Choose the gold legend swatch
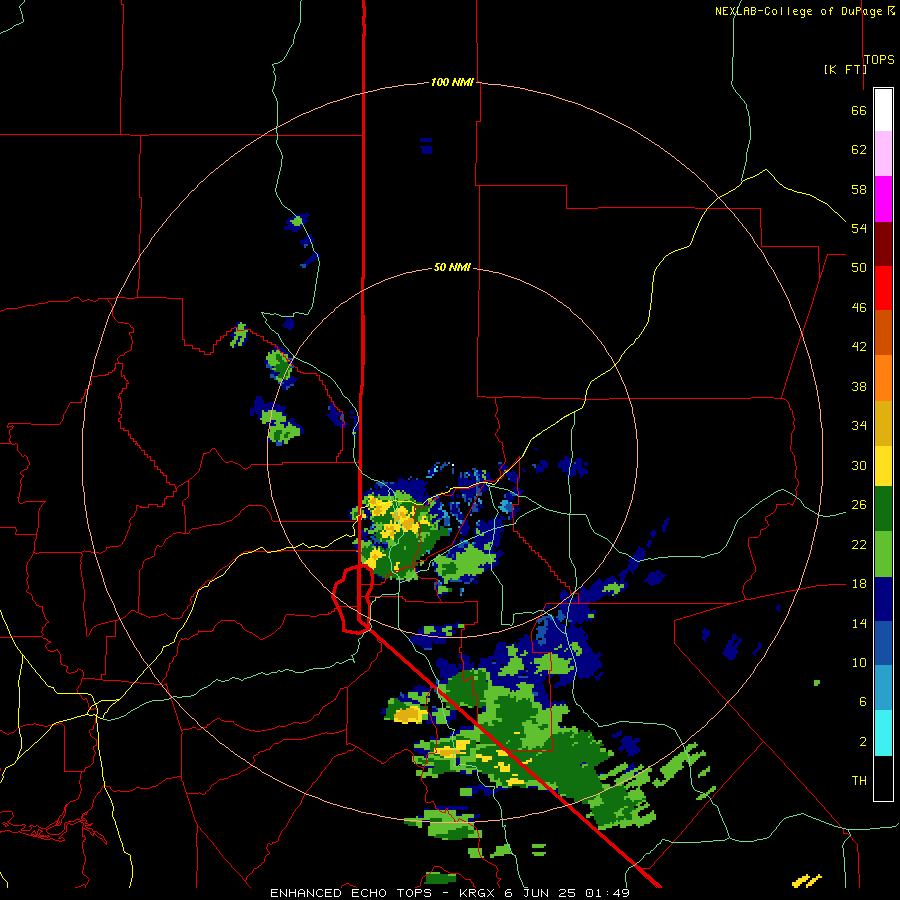Viewport: 900px width, 900px height. click(x=883, y=423)
